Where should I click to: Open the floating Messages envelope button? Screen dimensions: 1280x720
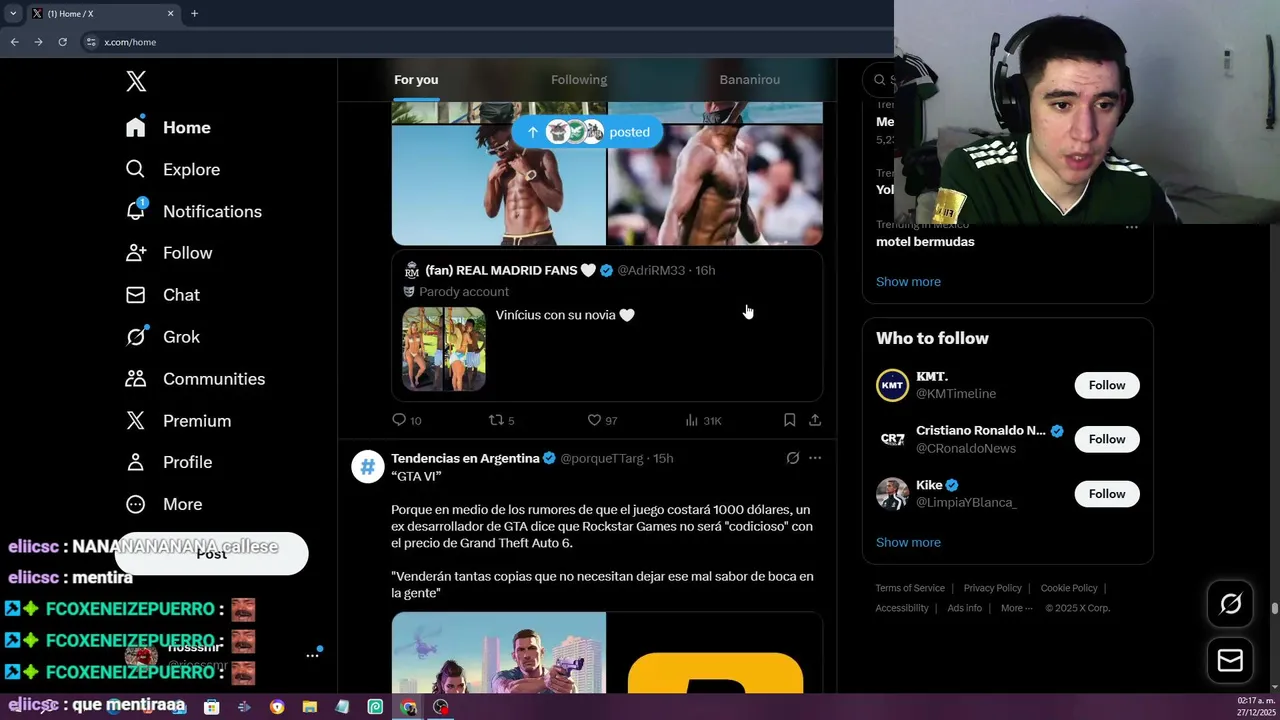click(1230, 661)
